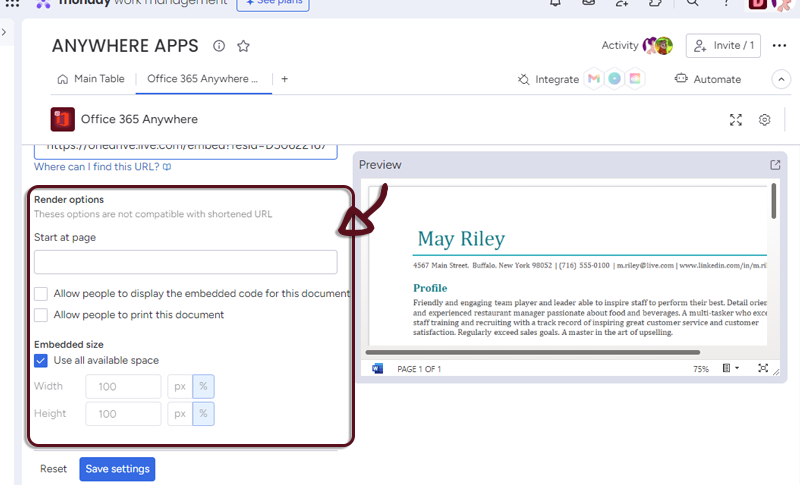The width and height of the screenshot is (800, 485).
Task: Collapse the board header with the chevron
Action: 781,79
